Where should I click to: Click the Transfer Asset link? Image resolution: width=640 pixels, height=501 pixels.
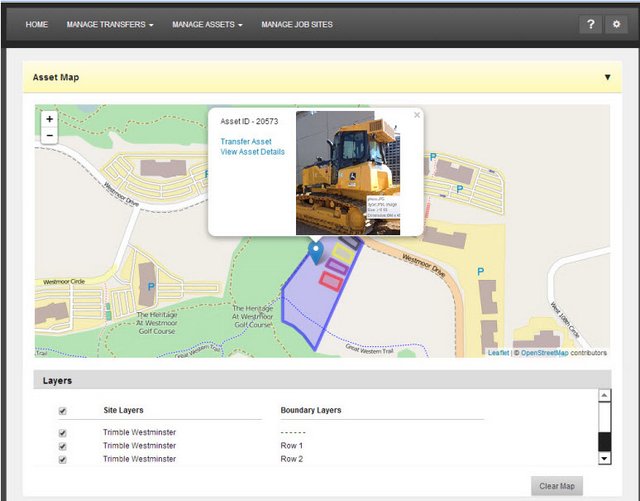coord(246,142)
